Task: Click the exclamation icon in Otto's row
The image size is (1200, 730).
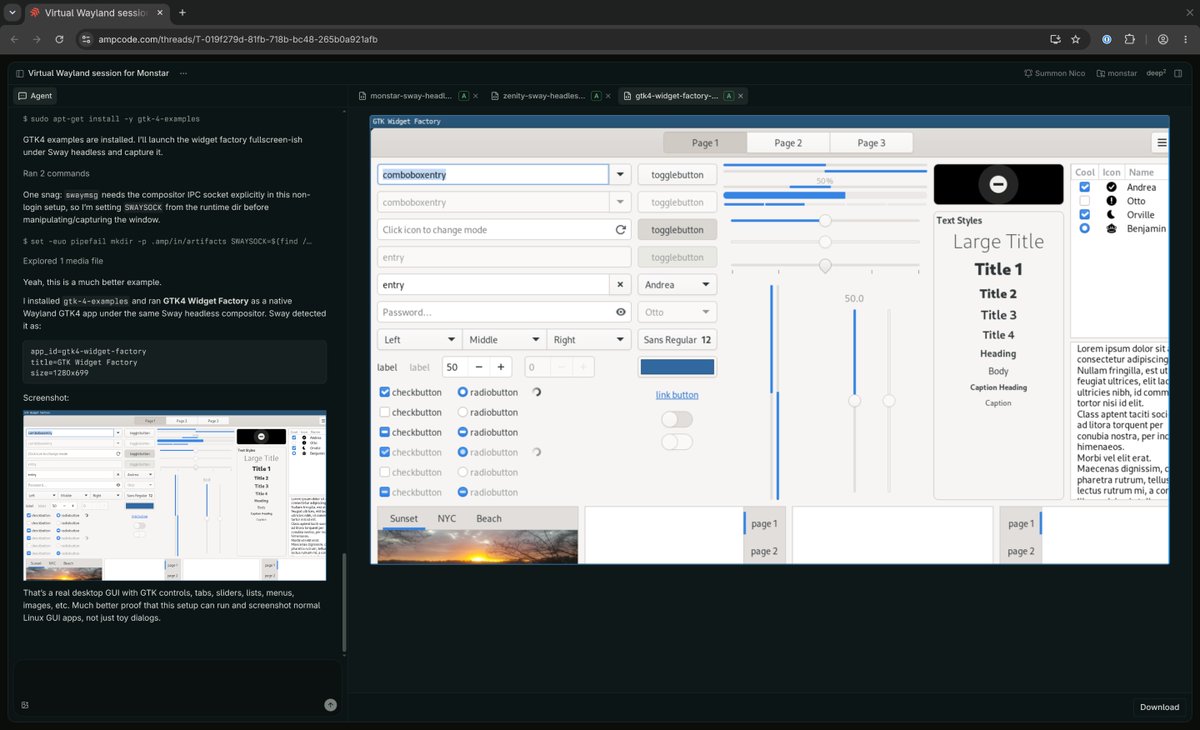Action: click(1111, 201)
